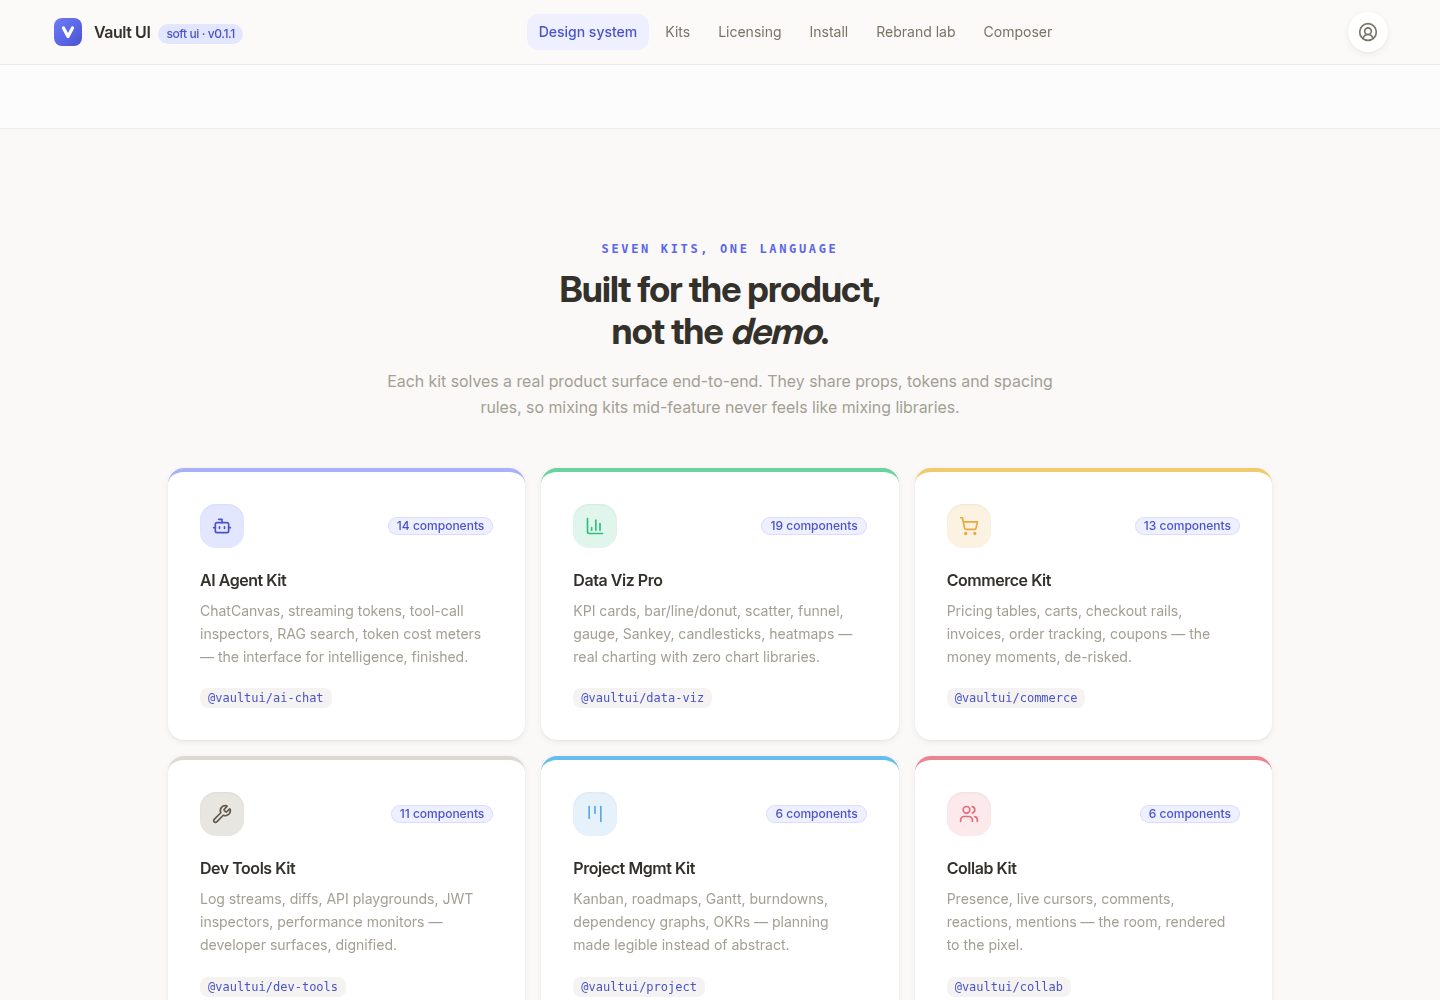
Task: Open the Rebrand lab nav item
Action: coord(916,32)
